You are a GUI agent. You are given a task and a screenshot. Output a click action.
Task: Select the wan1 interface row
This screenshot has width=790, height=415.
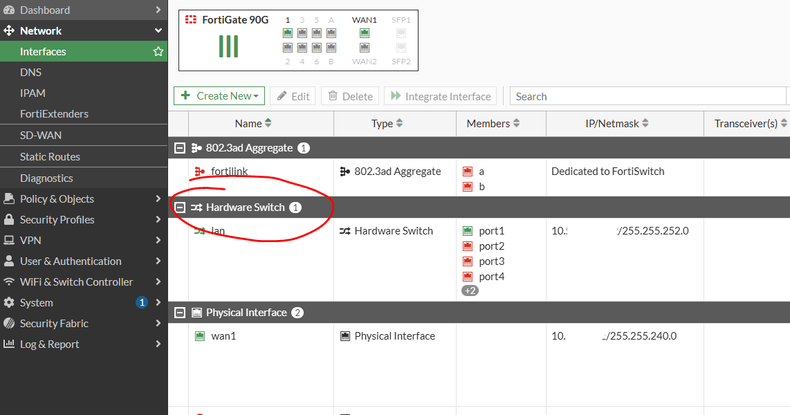[479, 365]
